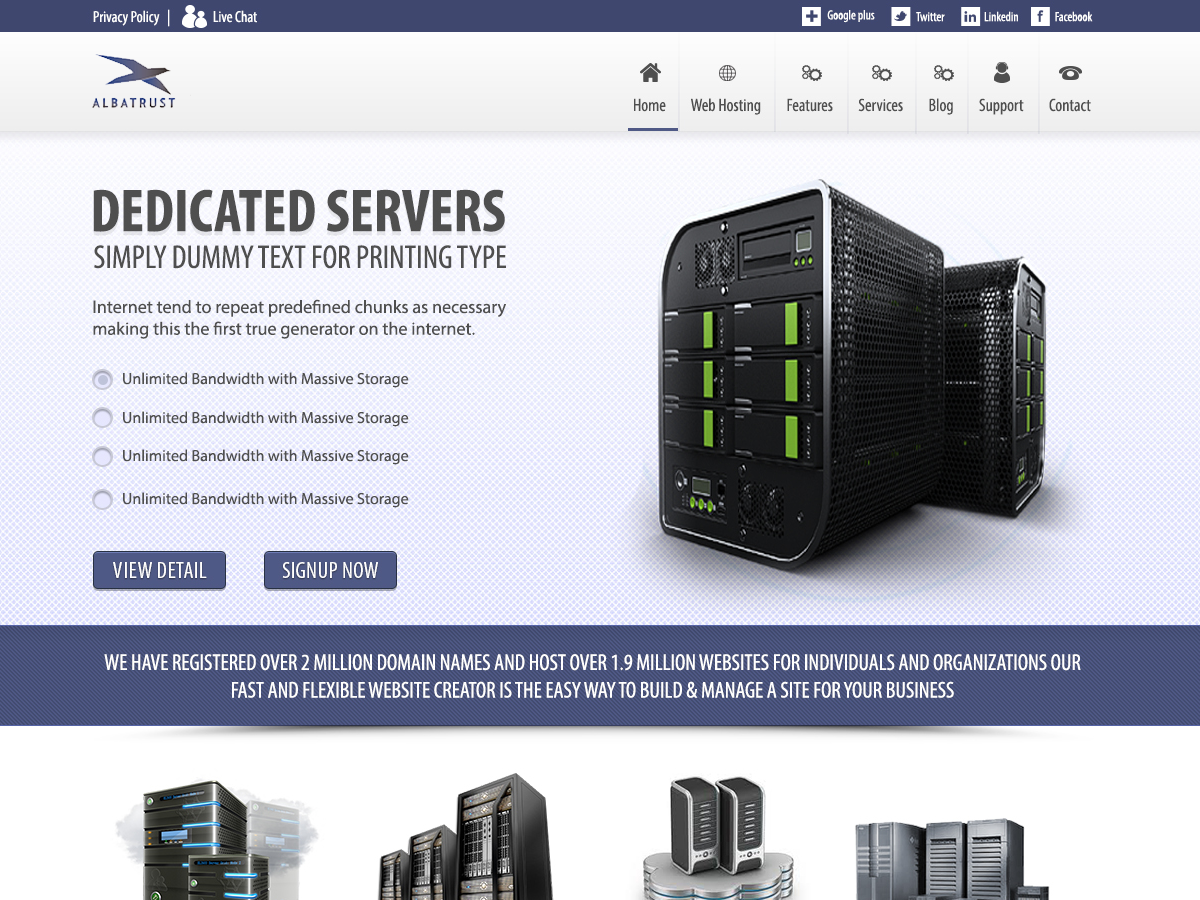The height and width of the screenshot is (900, 1200).
Task: Follow the Google plus text link
Action: click(851, 16)
